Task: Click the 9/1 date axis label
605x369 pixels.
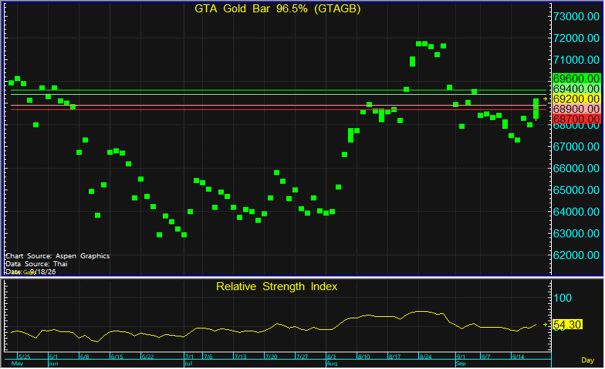Action: [461, 357]
